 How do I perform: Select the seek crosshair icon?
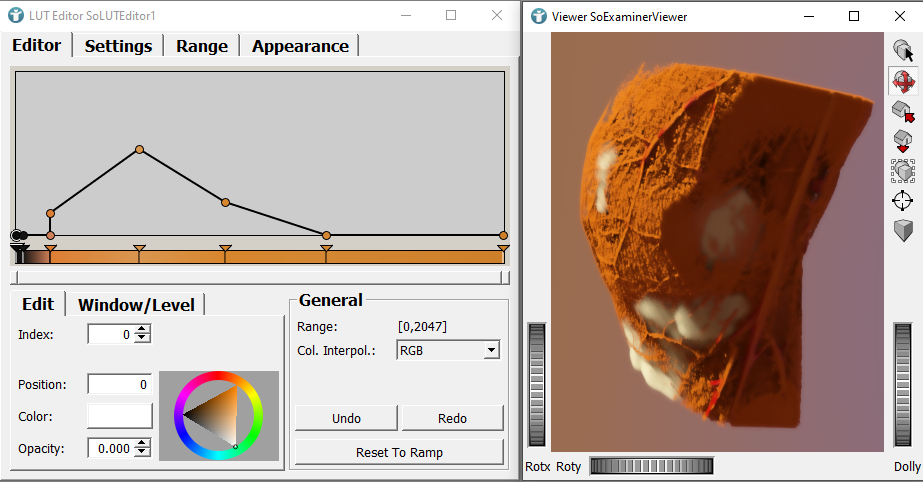903,201
